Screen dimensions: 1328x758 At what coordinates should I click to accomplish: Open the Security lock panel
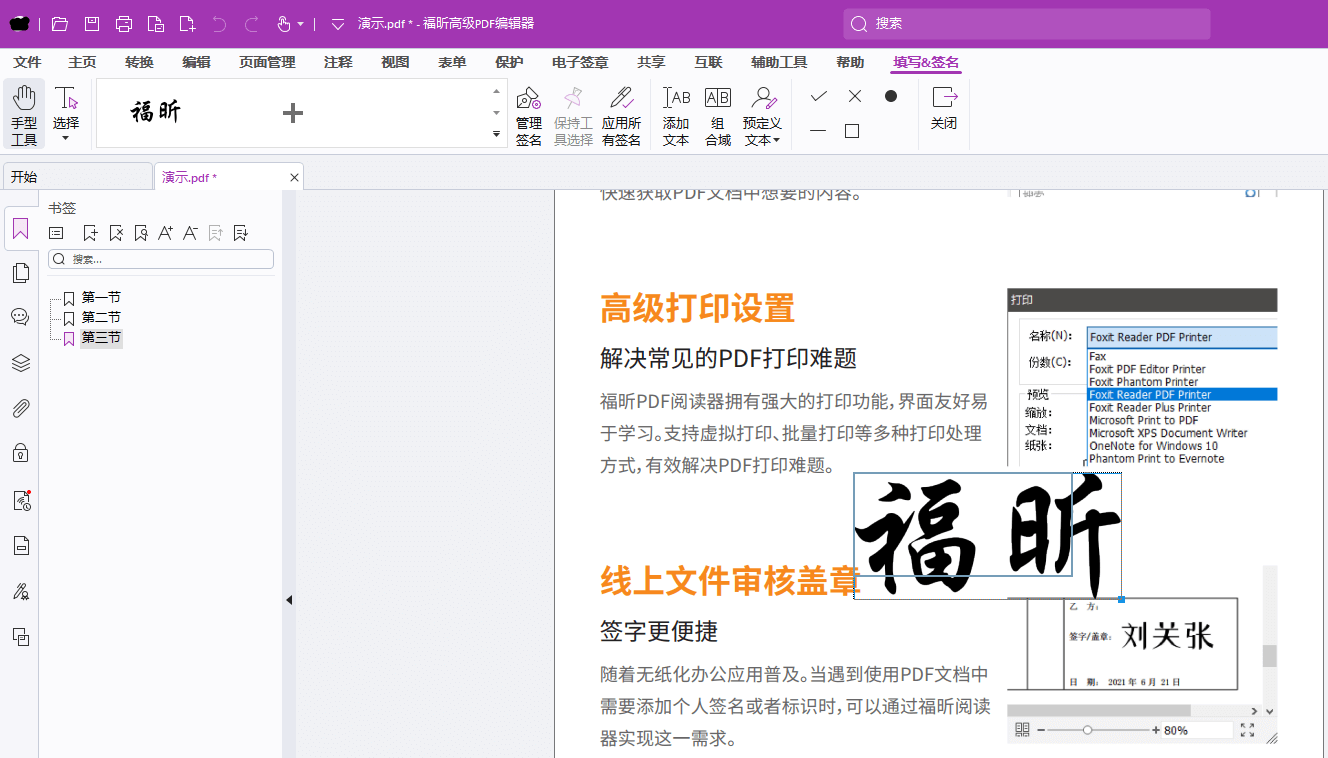pyautogui.click(x=20, y=453)
